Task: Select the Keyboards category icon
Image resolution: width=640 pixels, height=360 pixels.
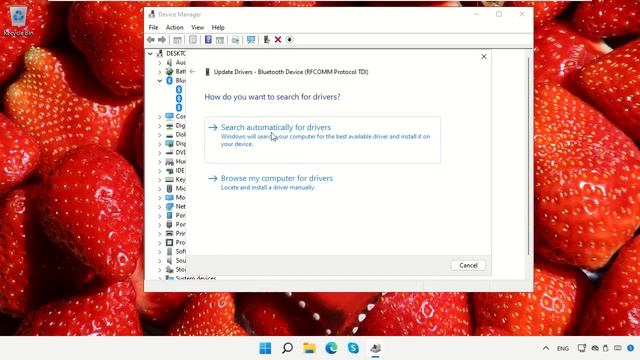Action: [x=169, y=179]
